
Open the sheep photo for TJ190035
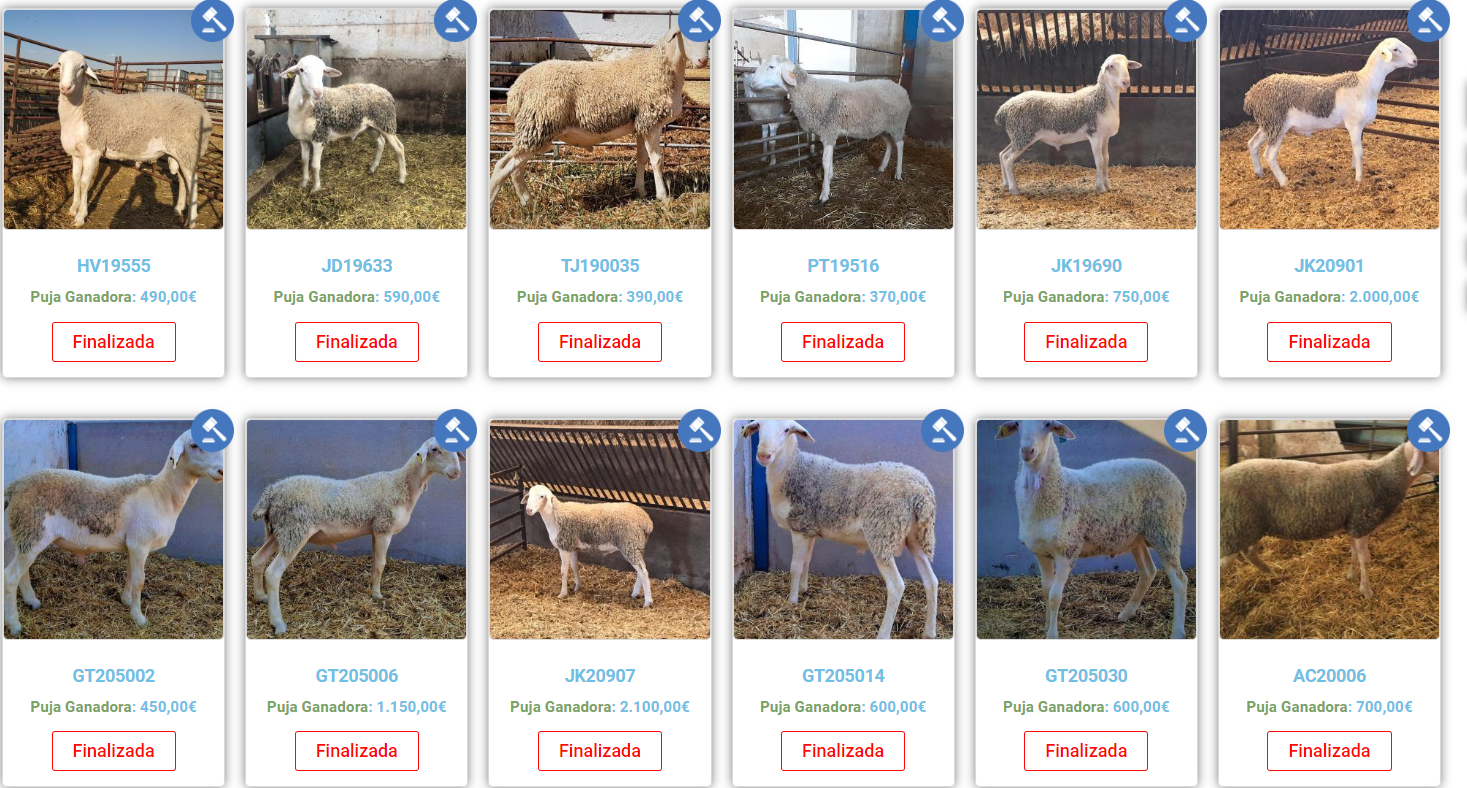click(x=600, y=119)
